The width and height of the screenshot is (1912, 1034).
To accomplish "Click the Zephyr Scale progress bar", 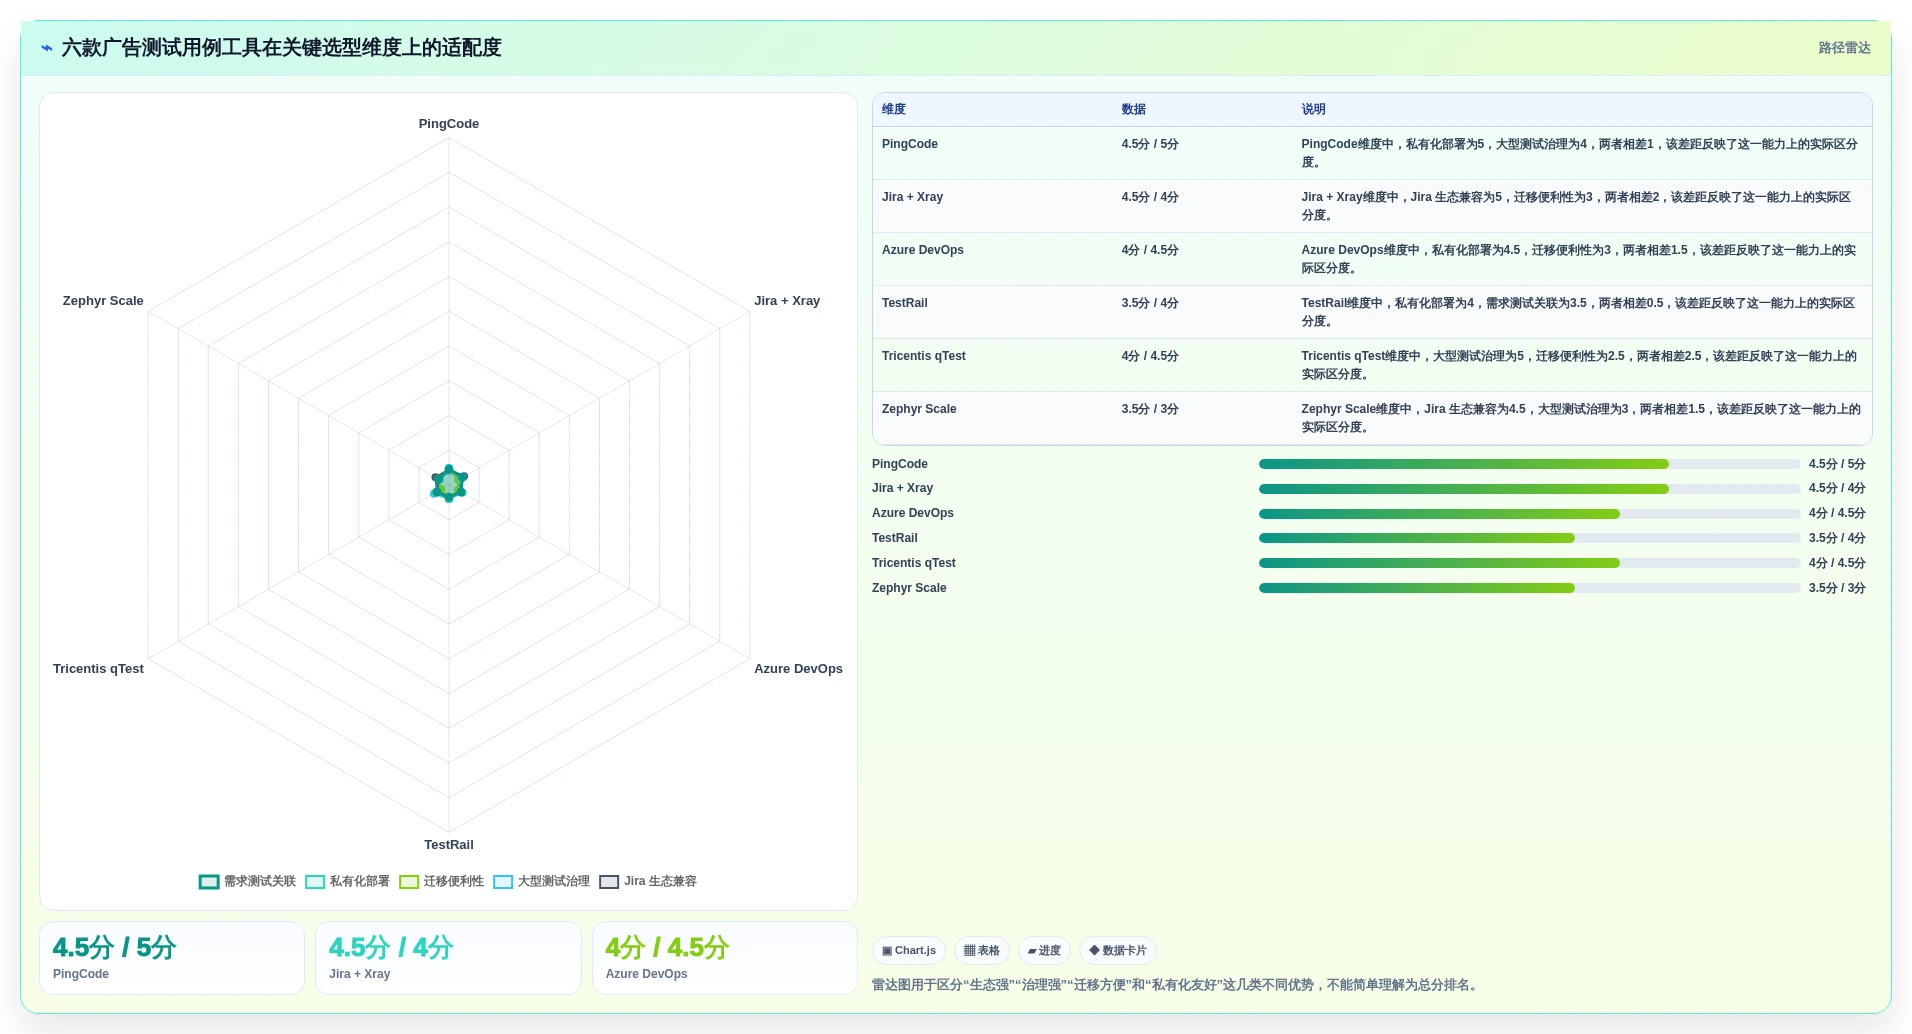I will pos(1529,588).
